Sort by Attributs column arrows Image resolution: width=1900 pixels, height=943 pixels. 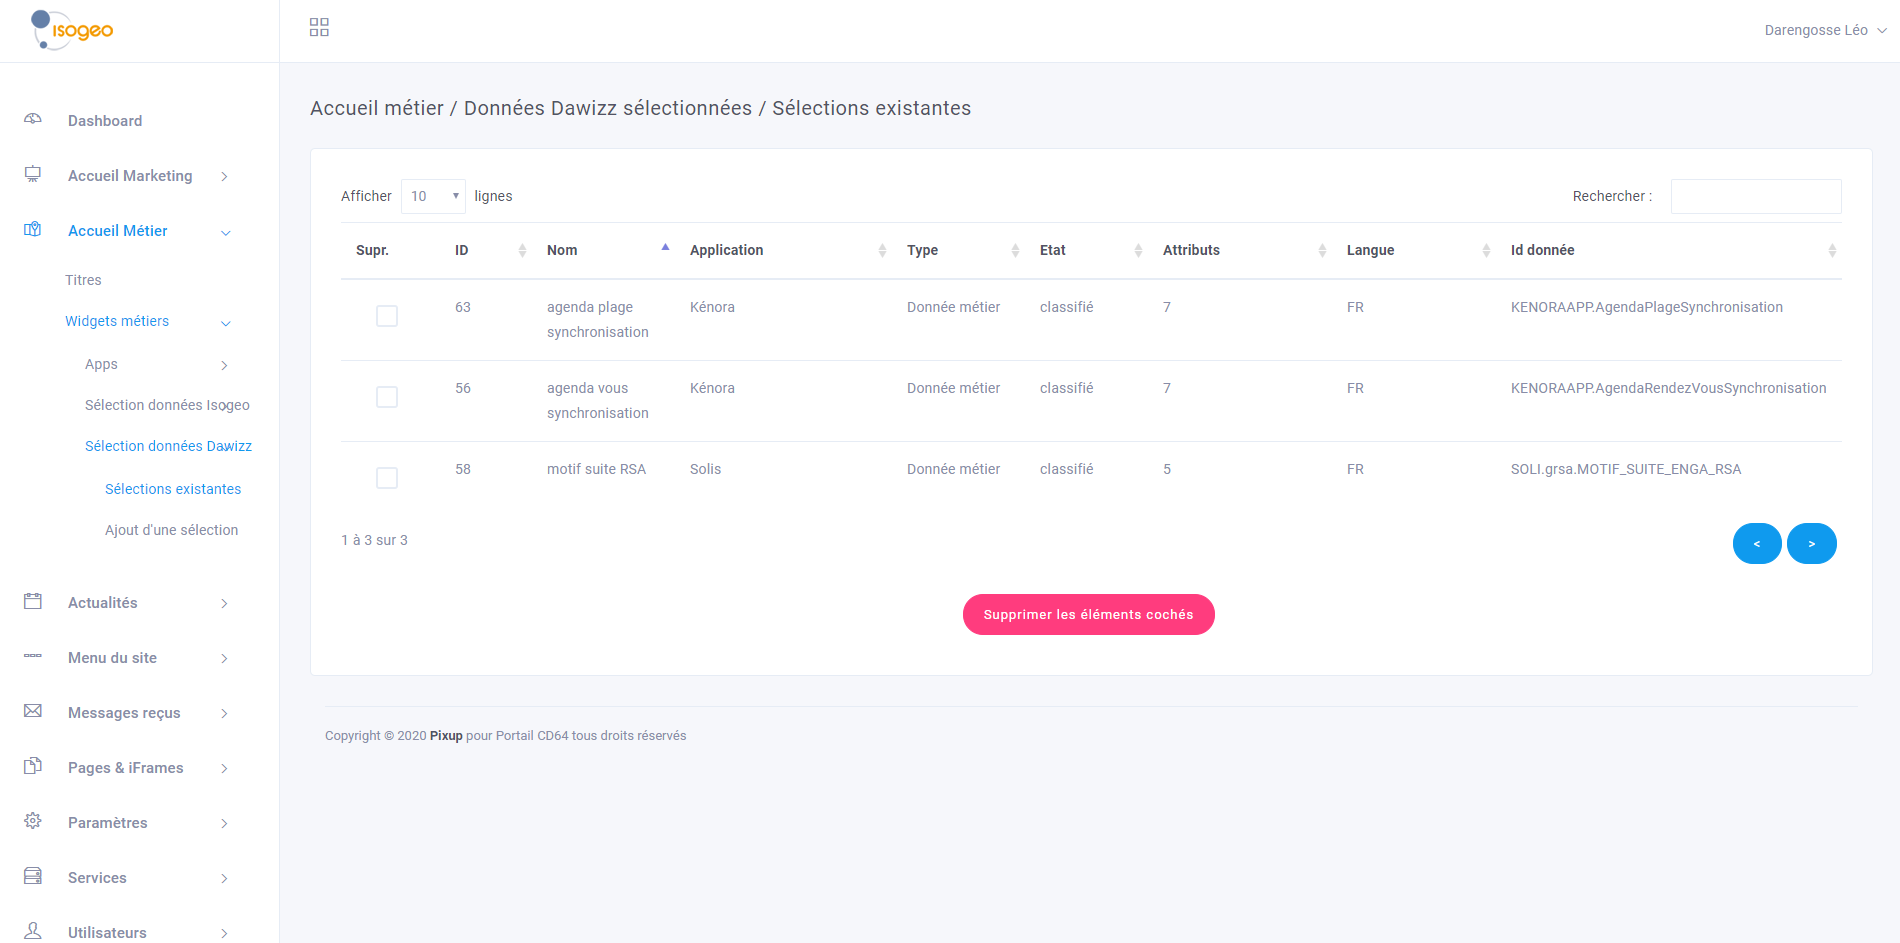[x=1322, y=250]
